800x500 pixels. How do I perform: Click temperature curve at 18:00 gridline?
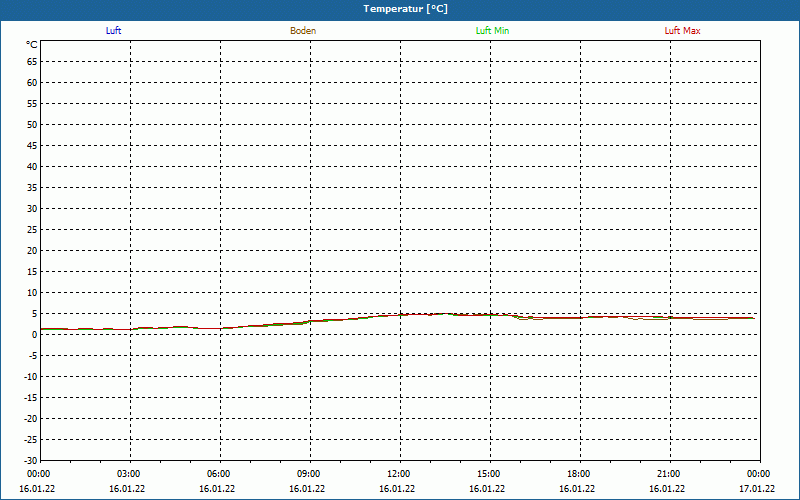click(581, 318)
